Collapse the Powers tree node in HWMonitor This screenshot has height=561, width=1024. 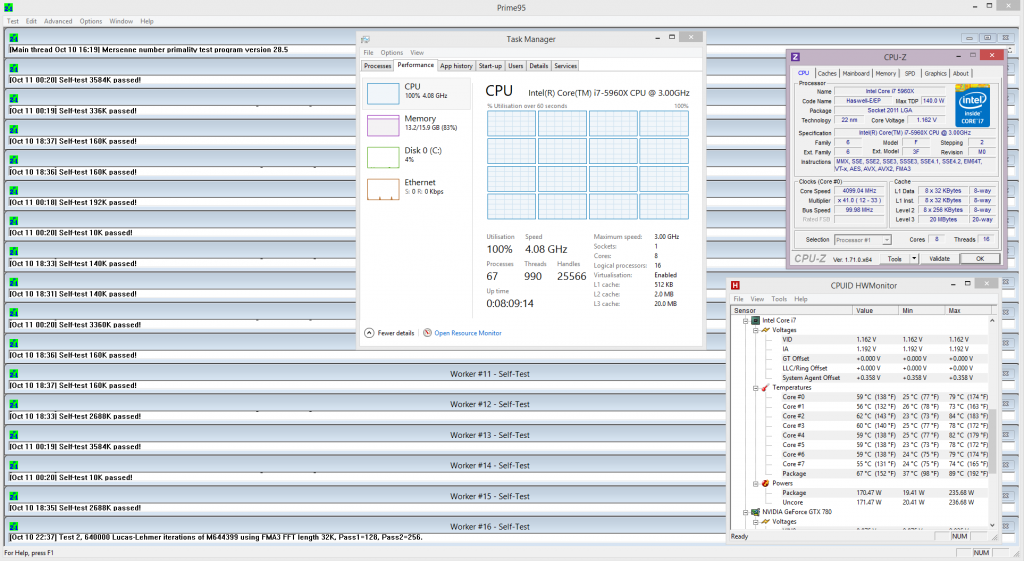(756, 483)
